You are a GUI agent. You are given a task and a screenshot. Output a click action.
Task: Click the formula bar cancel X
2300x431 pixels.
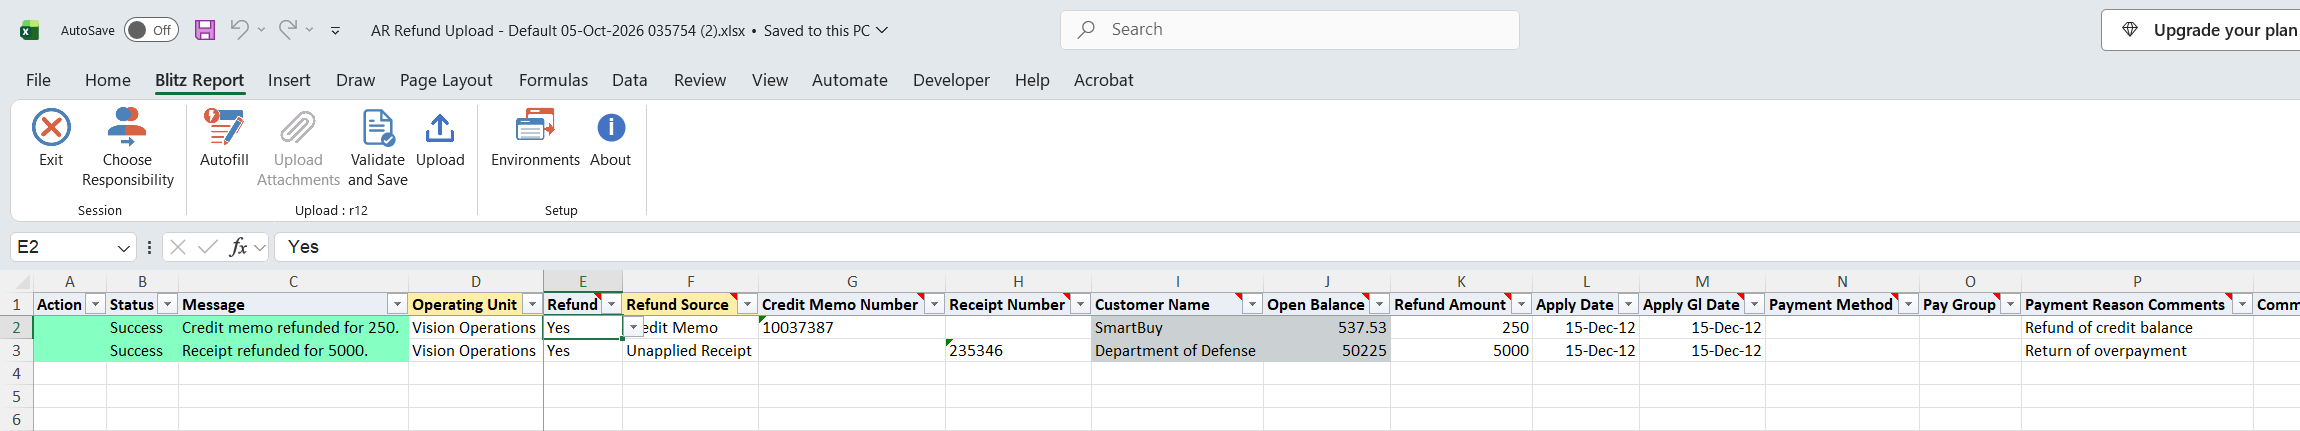coord(178,247)
